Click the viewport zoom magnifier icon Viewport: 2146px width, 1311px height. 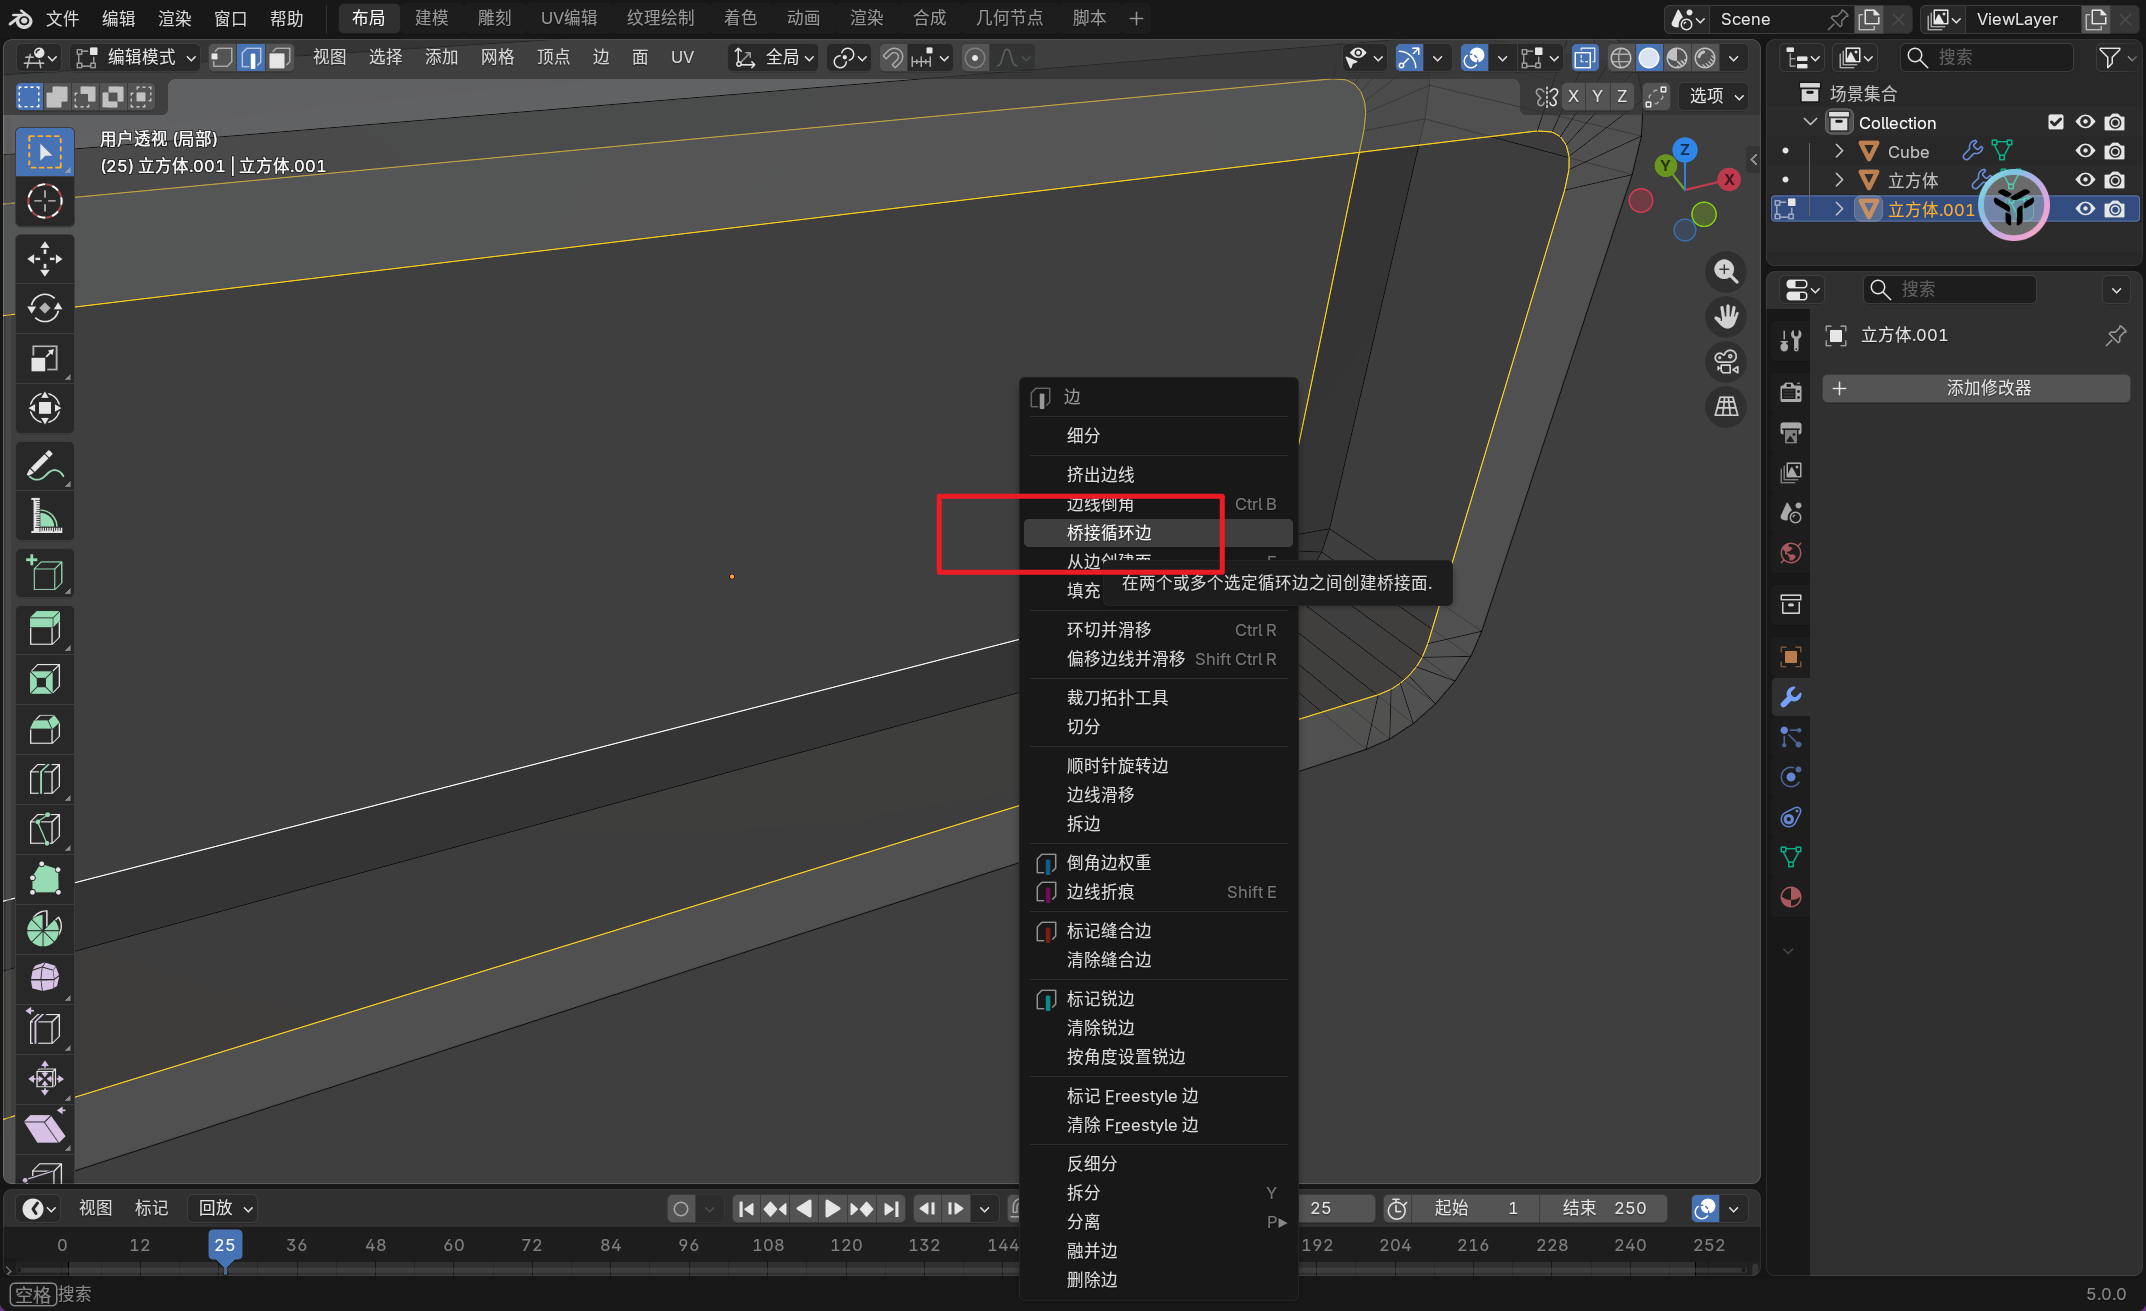(x=1726, y=271)
